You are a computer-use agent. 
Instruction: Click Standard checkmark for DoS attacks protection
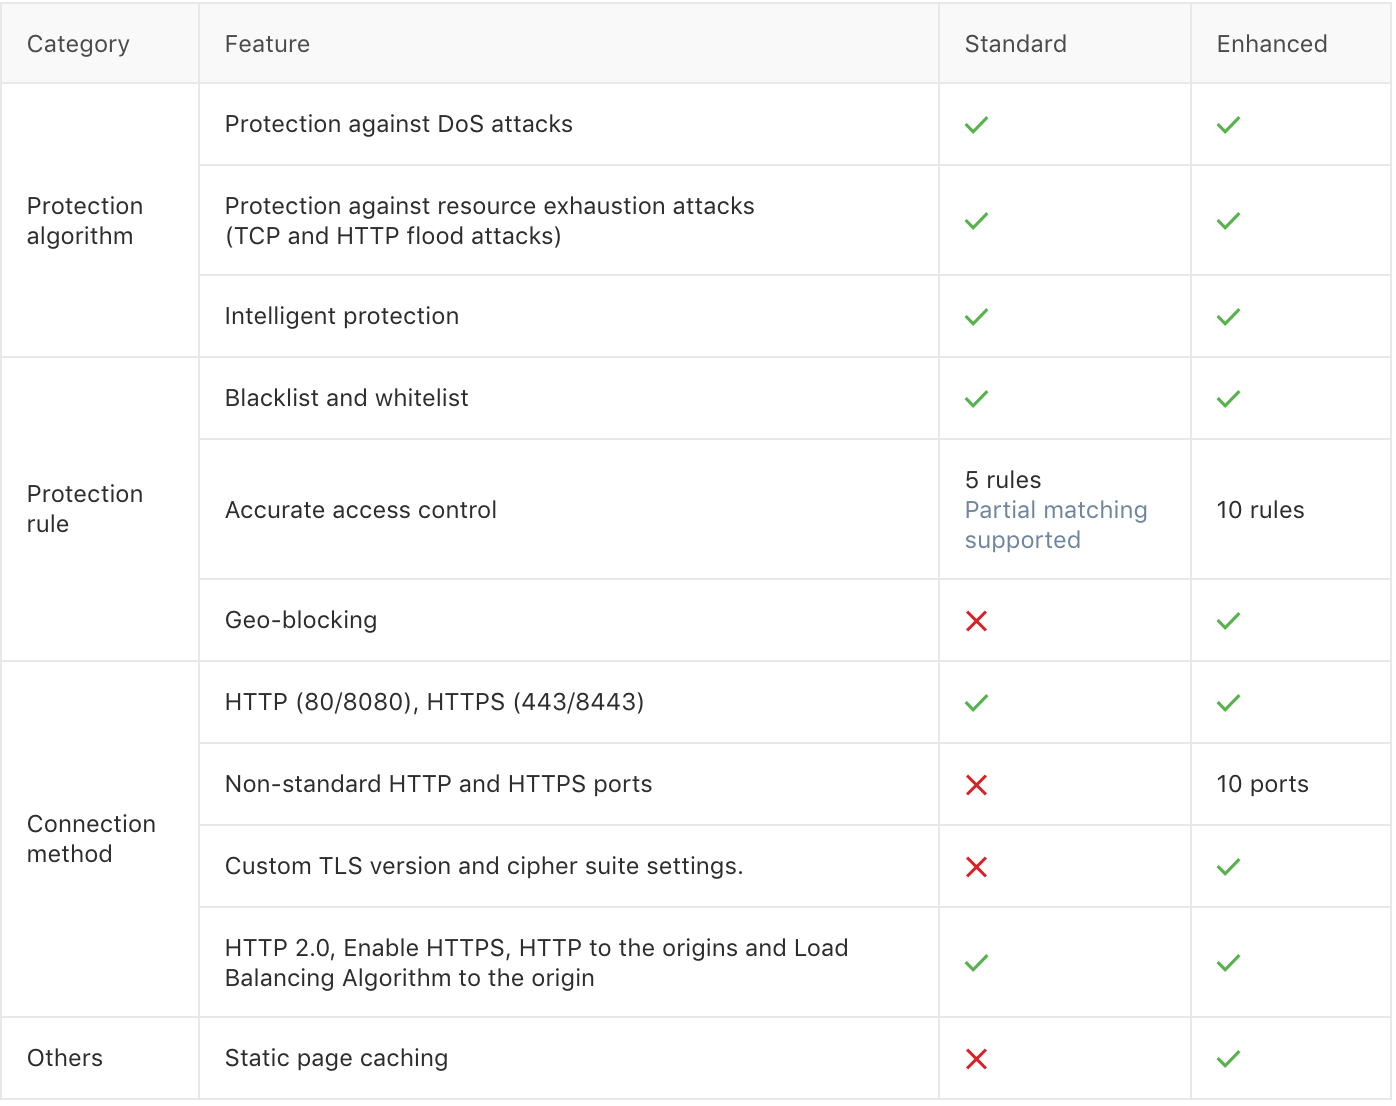click(x=976, y=125)
